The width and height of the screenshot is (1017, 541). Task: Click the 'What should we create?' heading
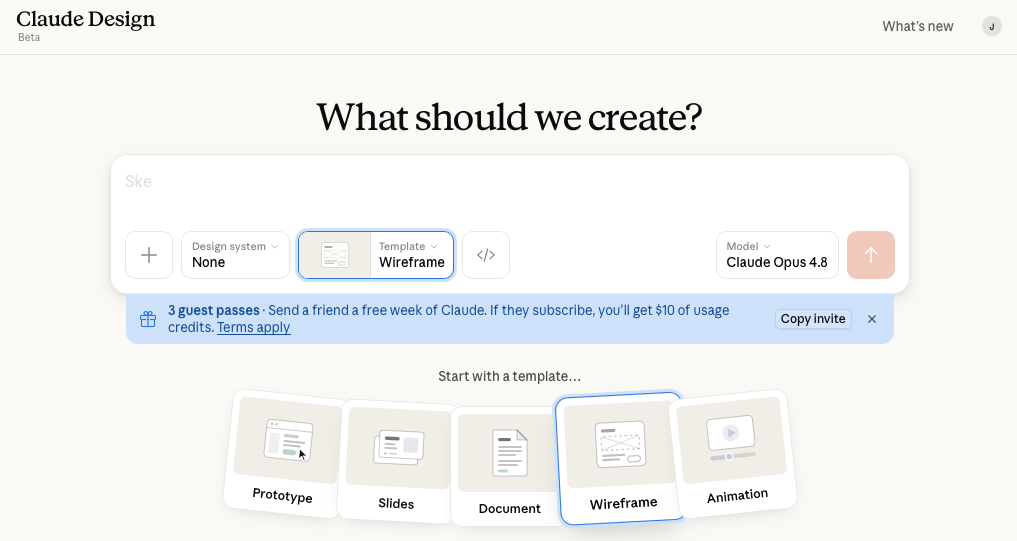point(509,117)
